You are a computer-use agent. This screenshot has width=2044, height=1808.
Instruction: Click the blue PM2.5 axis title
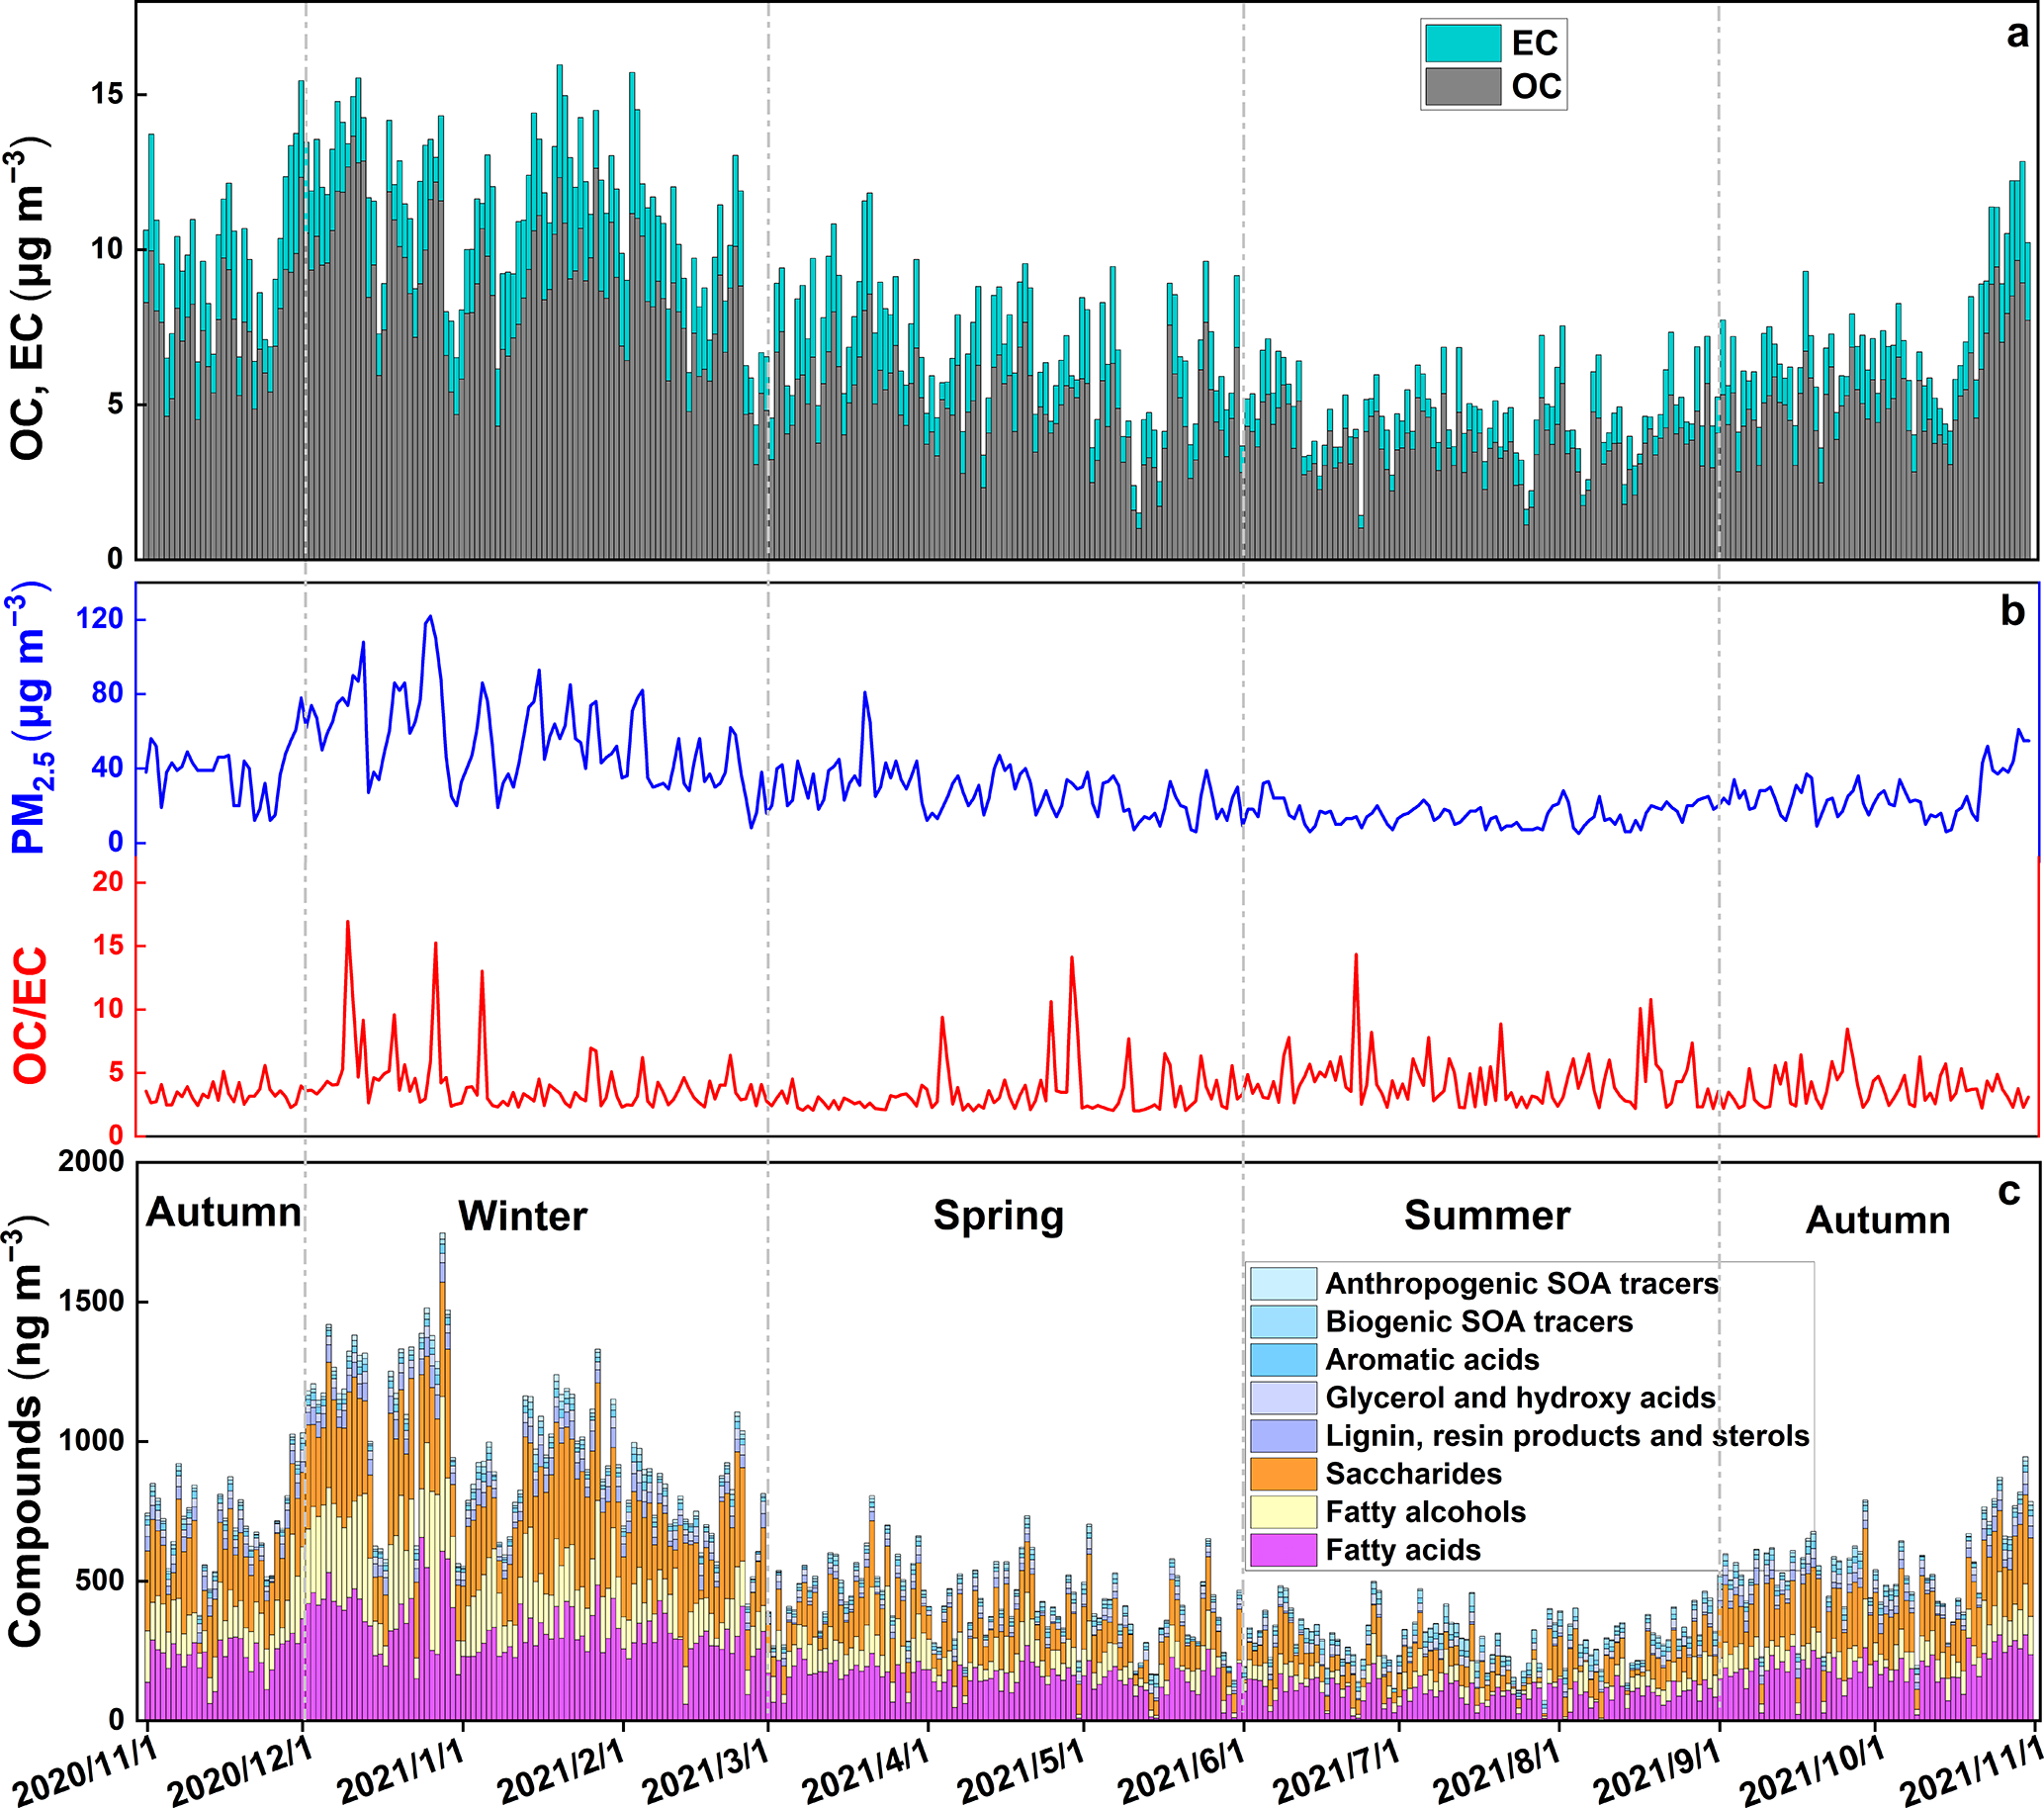tap(30, 718)
